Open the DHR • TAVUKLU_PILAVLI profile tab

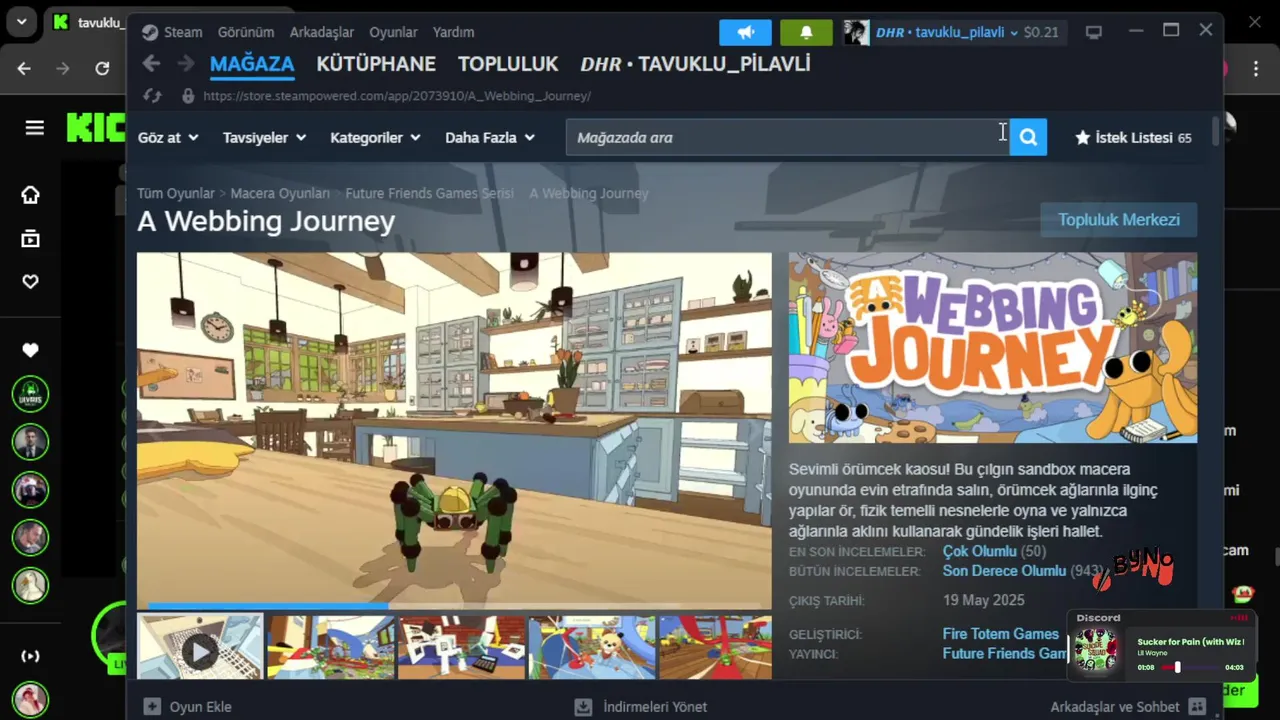695,64
